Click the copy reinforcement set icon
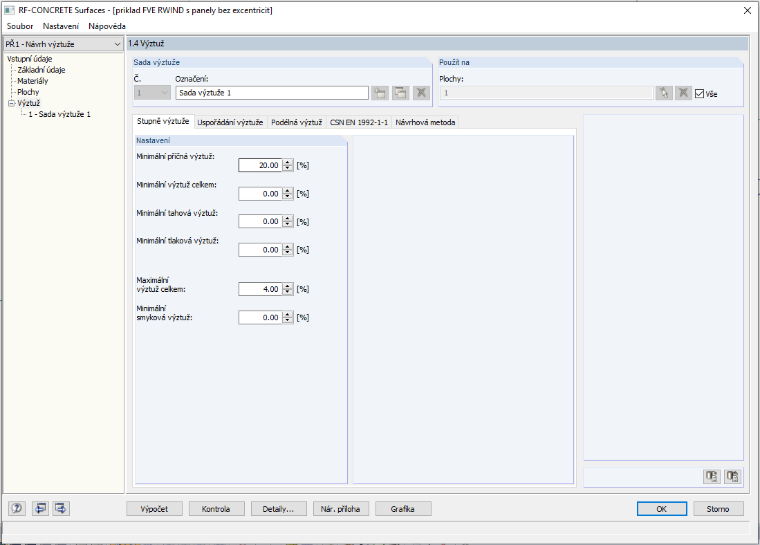The image size is (760, 545). point(400,93)
